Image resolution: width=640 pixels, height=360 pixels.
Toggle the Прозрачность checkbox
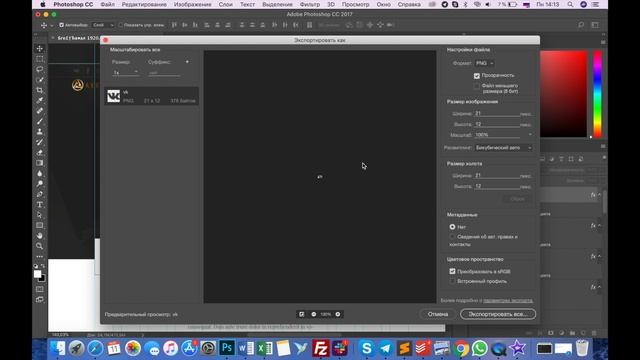pos(477,76)
